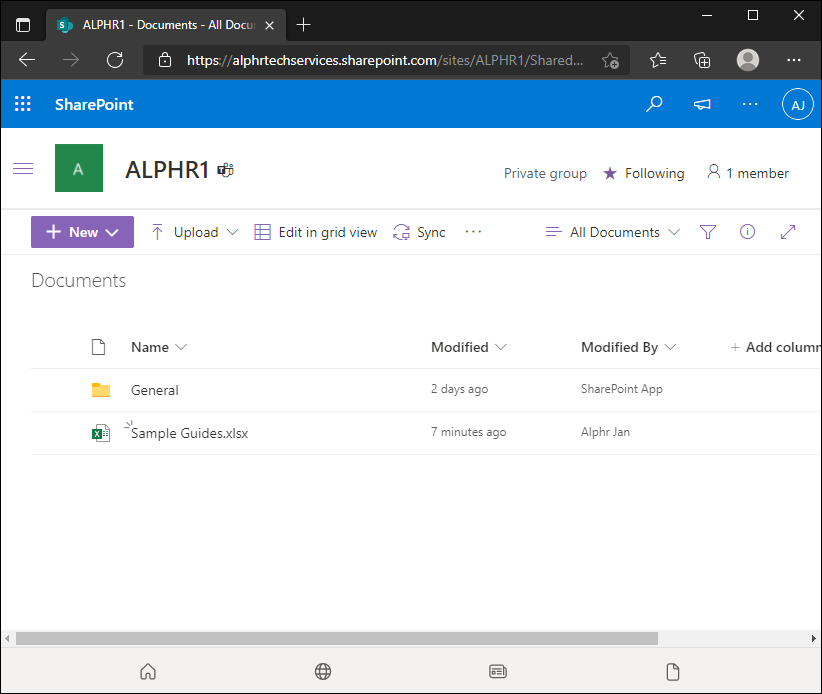Click the scrollbar left arrow
Image resolution: width=822 pixels, height=694 pixels.
pos(7,638)
